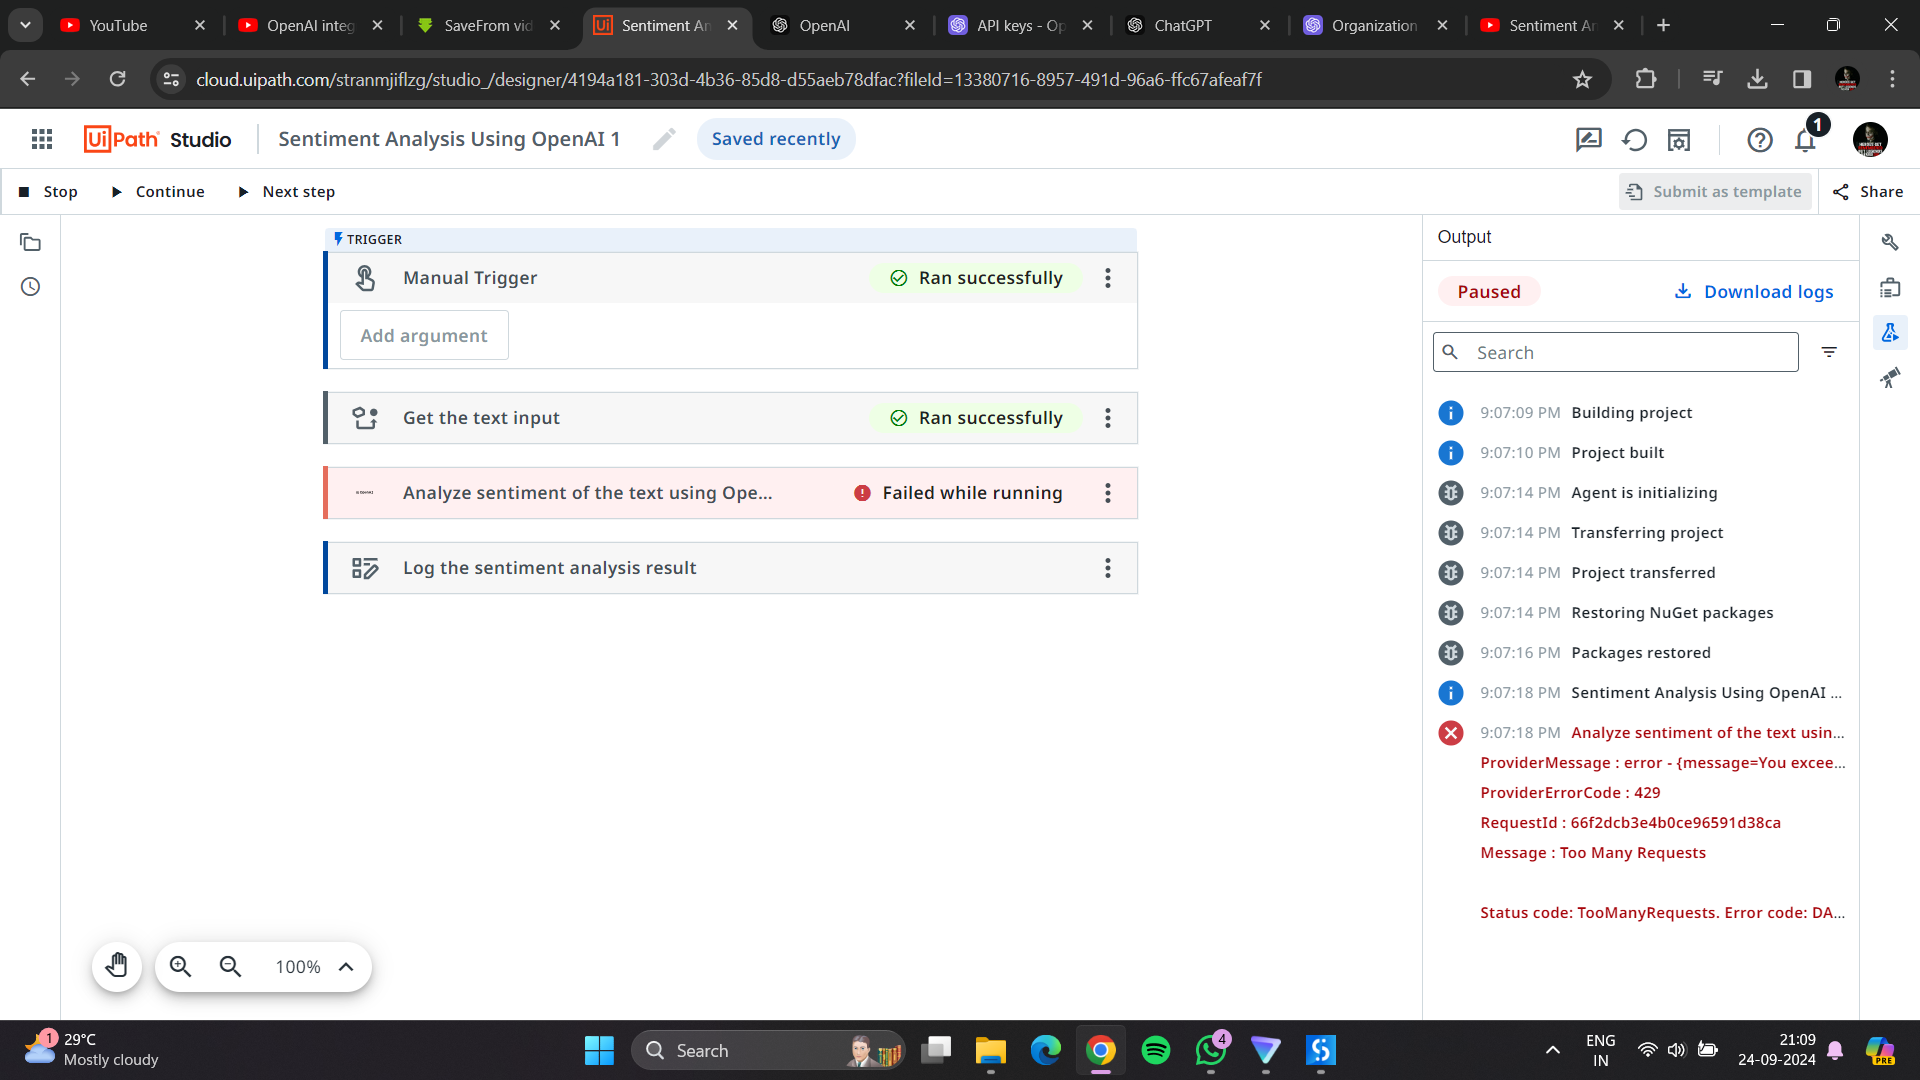The width and height of the screenshot is (1920, 1080).
Task: Show hidden system tray icons
Action: click(1552, 1050)
